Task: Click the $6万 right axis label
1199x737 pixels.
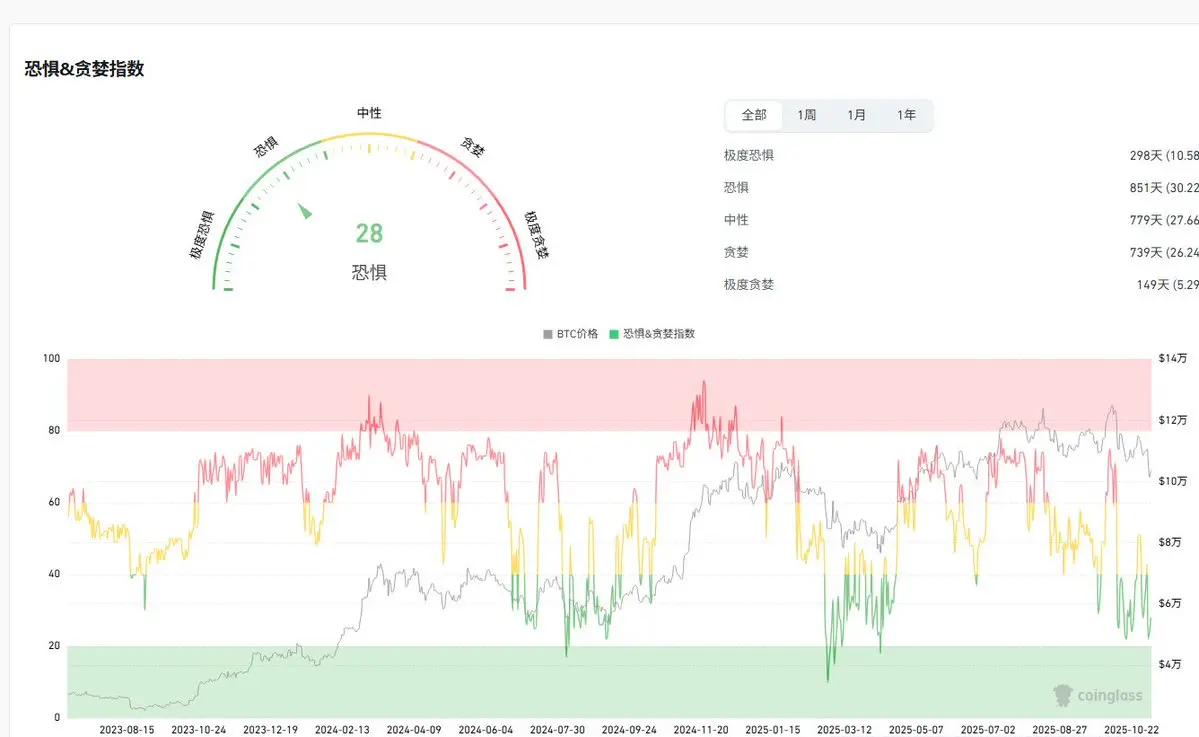Action: coord(1170,603)
